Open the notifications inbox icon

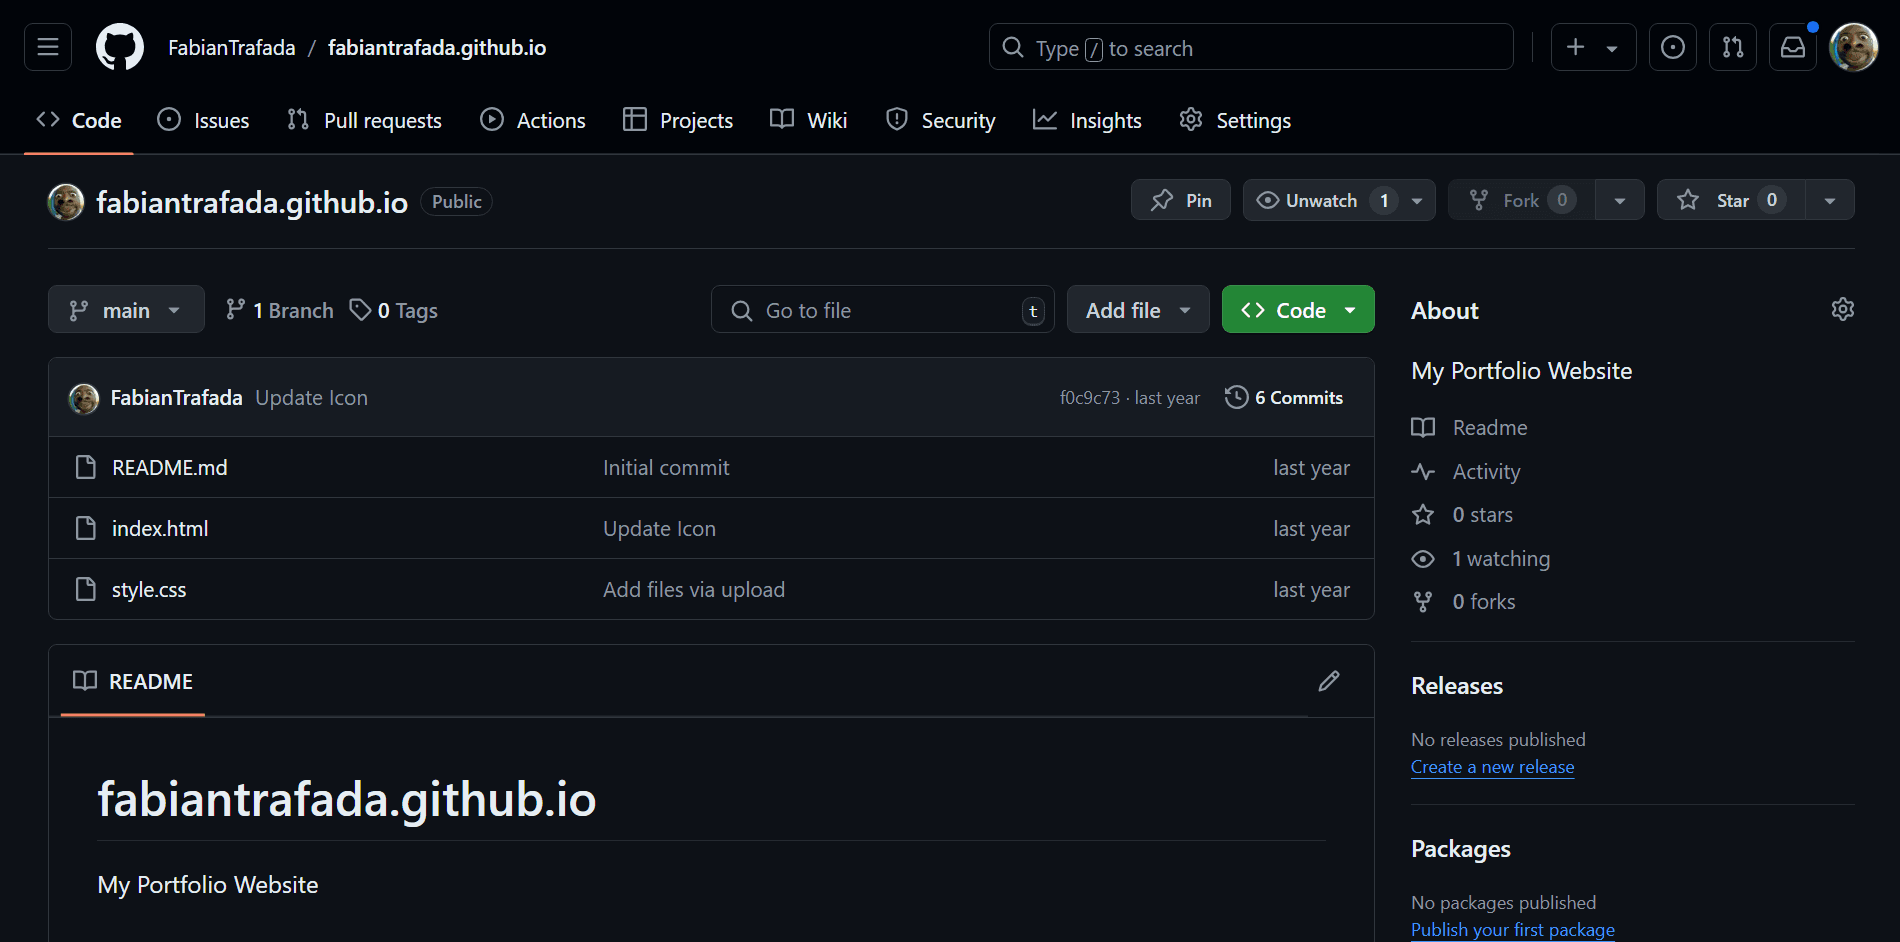pyautogui.click(x=1793, y=47)
